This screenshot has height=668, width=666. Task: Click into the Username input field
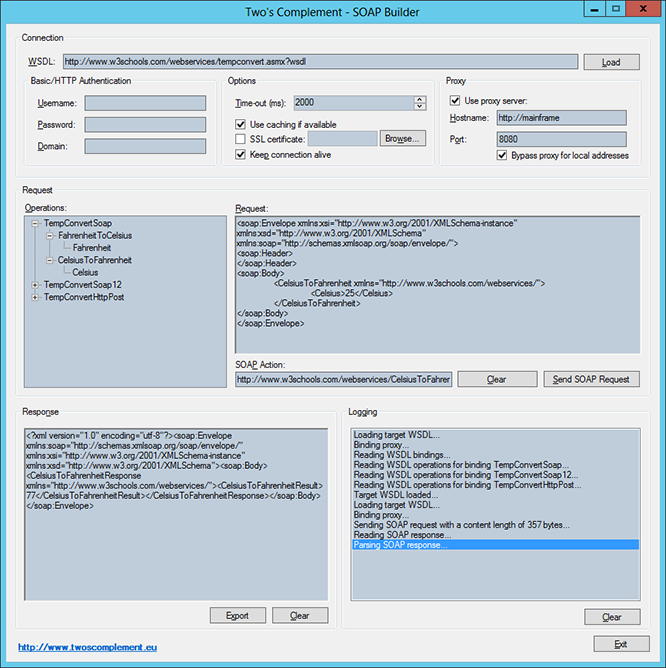pyautogui.click(x=145, y=103)
